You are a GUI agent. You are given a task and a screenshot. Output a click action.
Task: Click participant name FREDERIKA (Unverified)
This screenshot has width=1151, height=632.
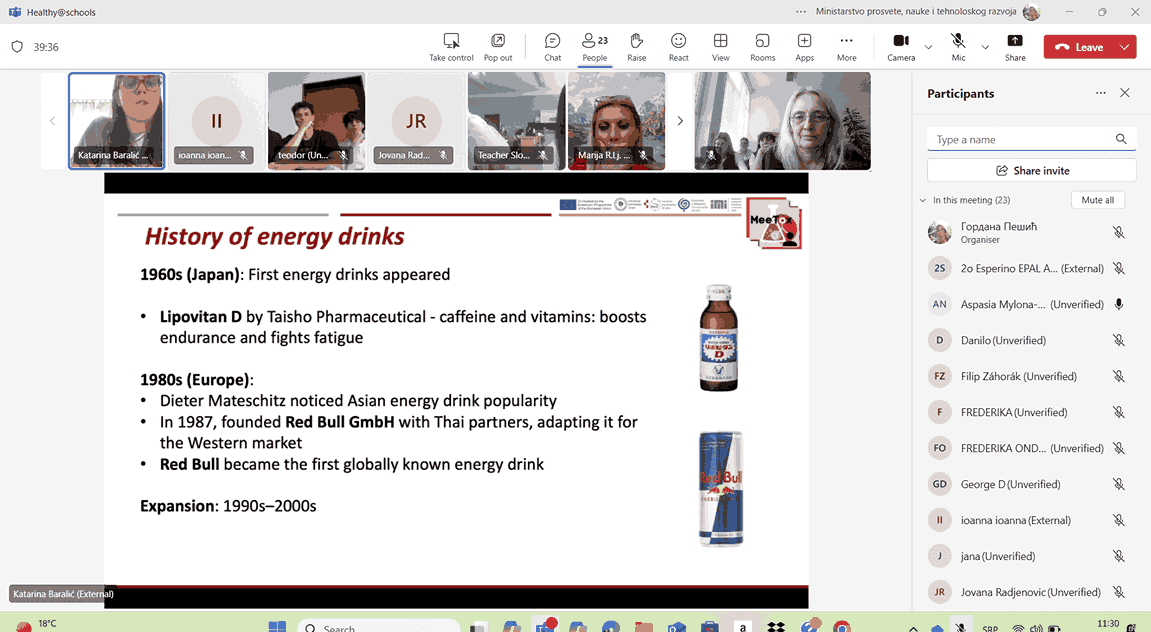tap(1014, 412)
